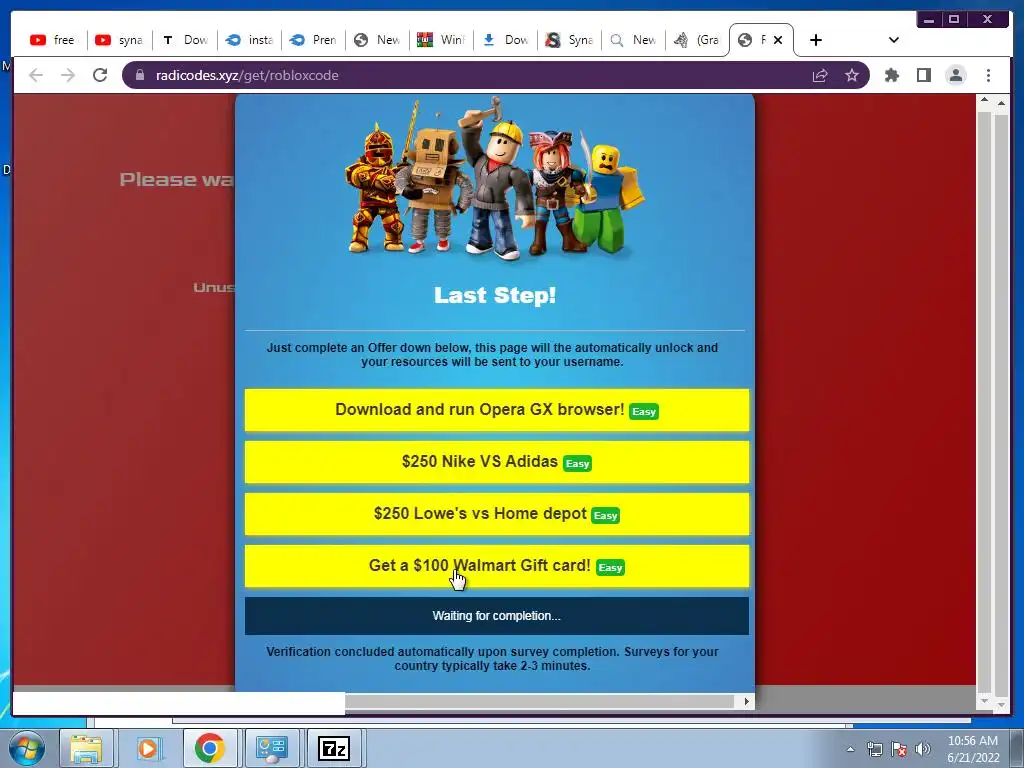Click the Share this page icon

coord(820,75)
